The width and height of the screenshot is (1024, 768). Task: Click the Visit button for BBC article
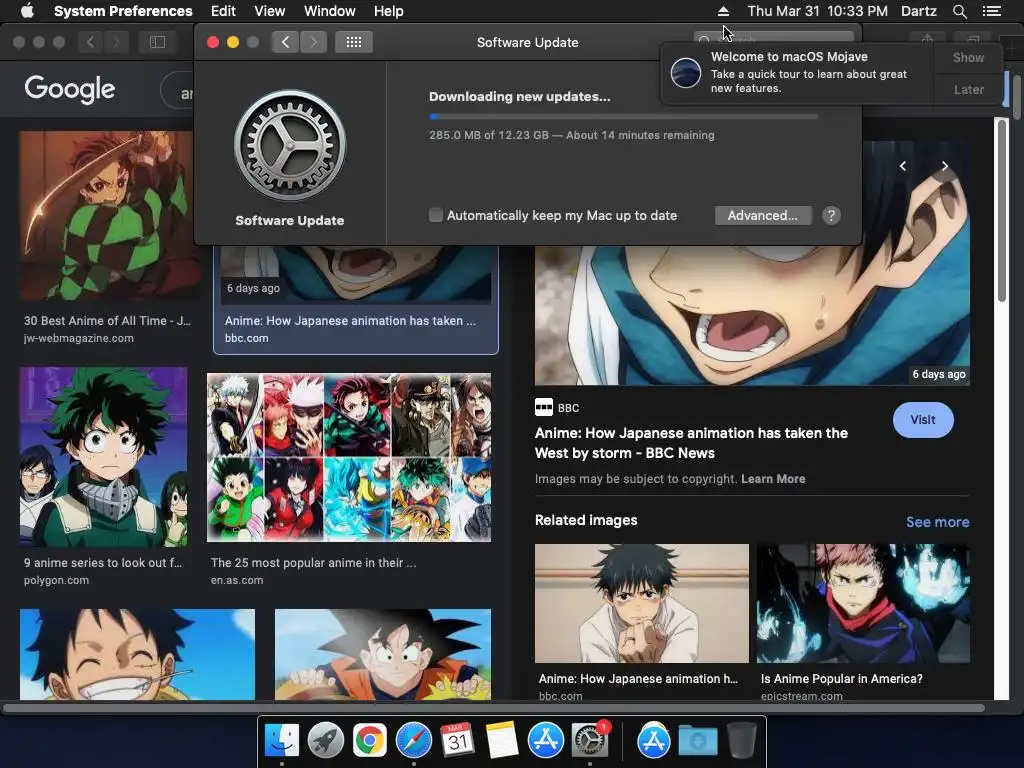tap(923, 420)
